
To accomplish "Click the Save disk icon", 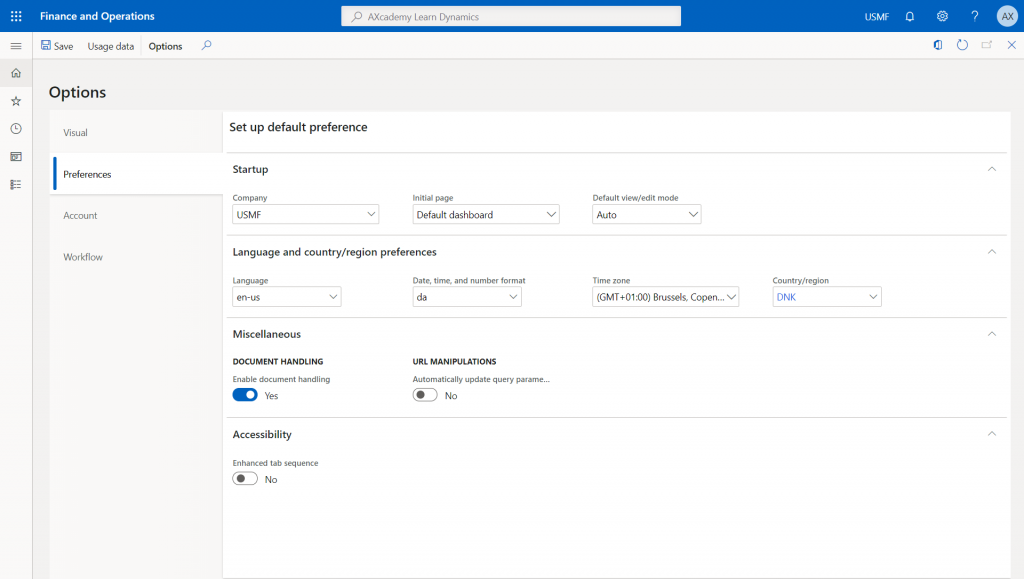I will coord(46,45).
